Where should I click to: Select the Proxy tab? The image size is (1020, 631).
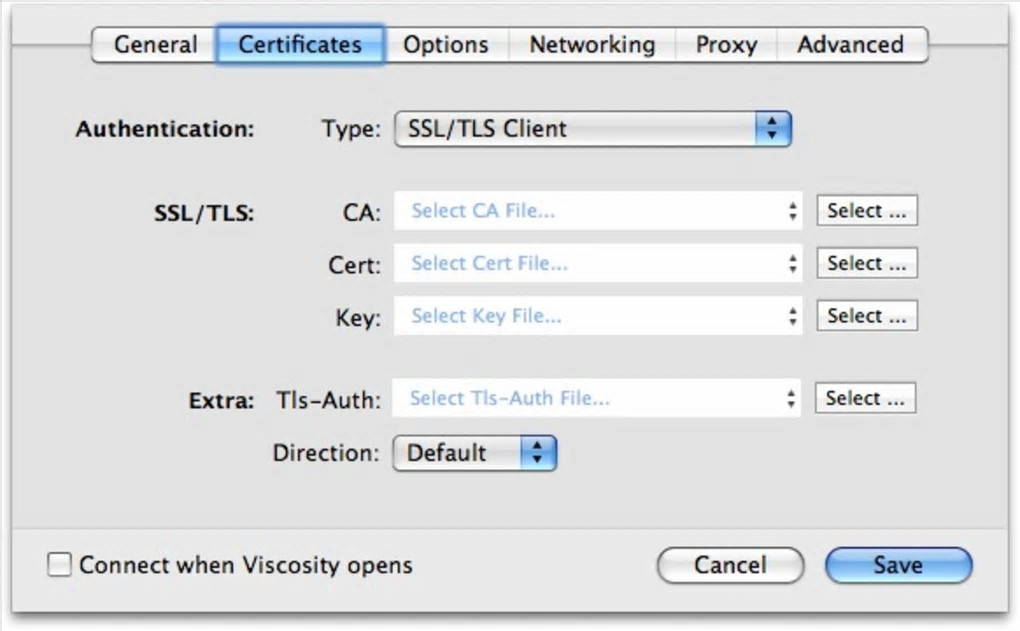(x=726, y=45)
